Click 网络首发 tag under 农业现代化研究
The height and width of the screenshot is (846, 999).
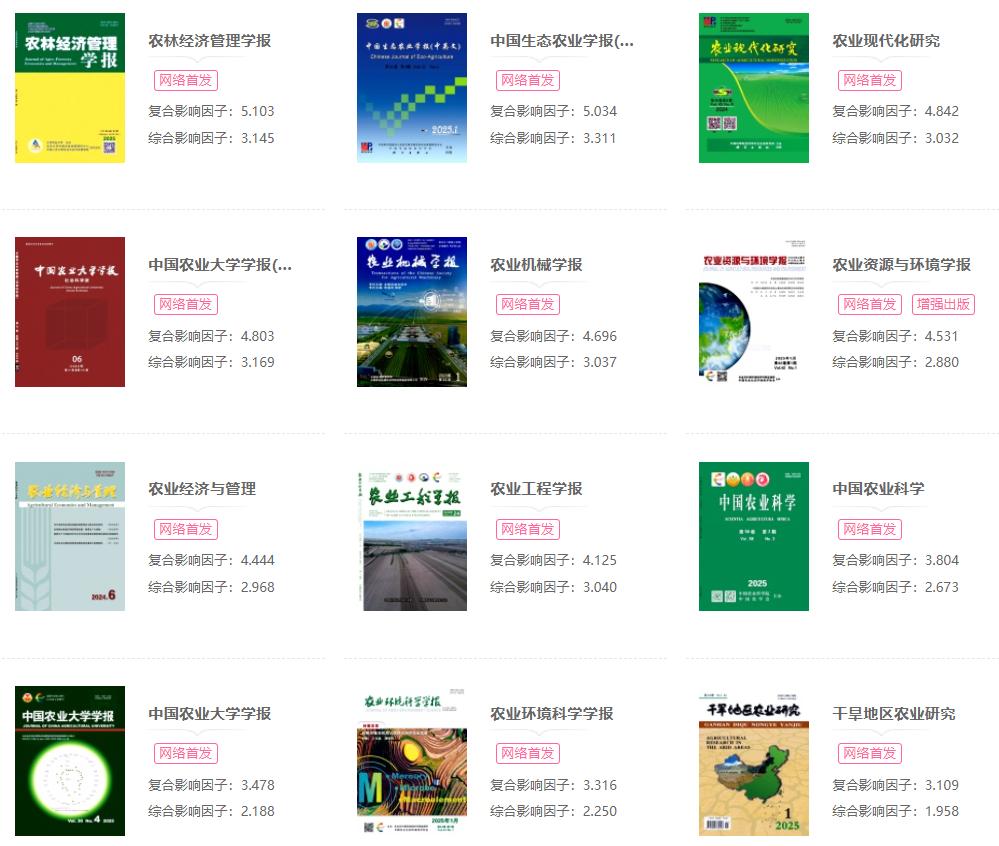[870, 80]
